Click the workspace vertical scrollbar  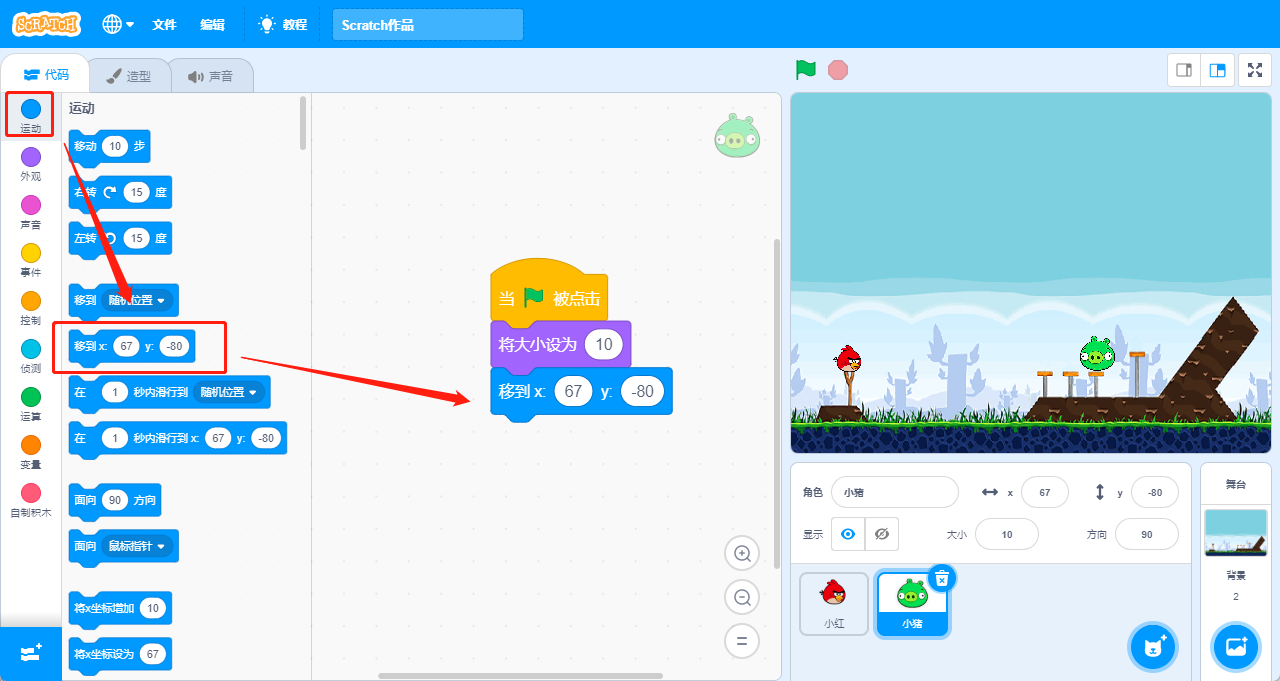[x=777, y=404]
